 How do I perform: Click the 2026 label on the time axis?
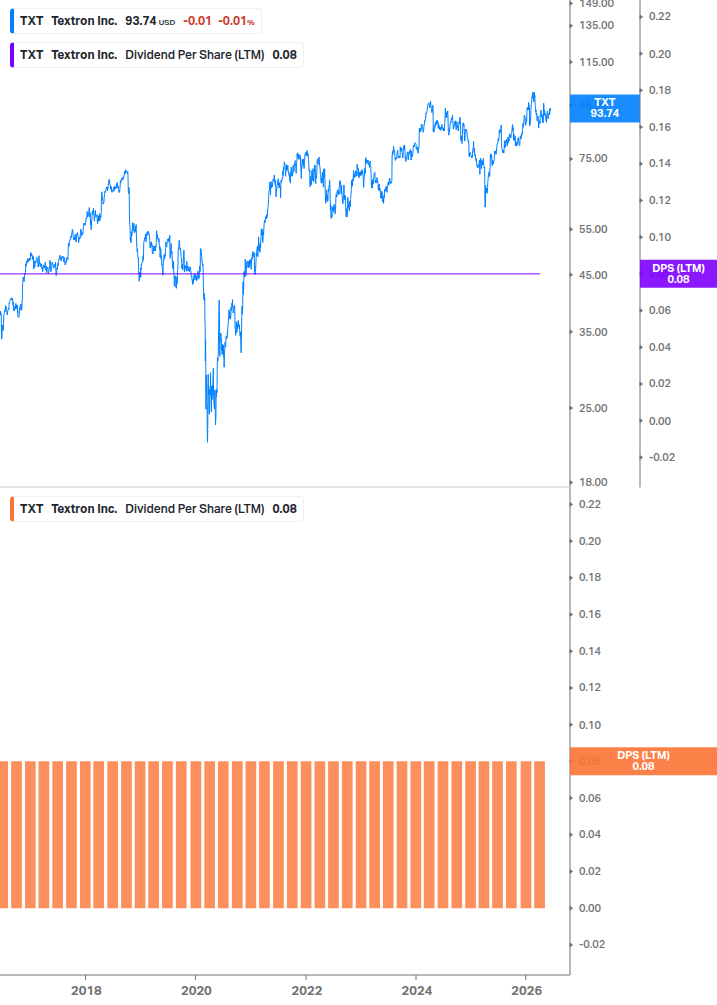(526, 991)
